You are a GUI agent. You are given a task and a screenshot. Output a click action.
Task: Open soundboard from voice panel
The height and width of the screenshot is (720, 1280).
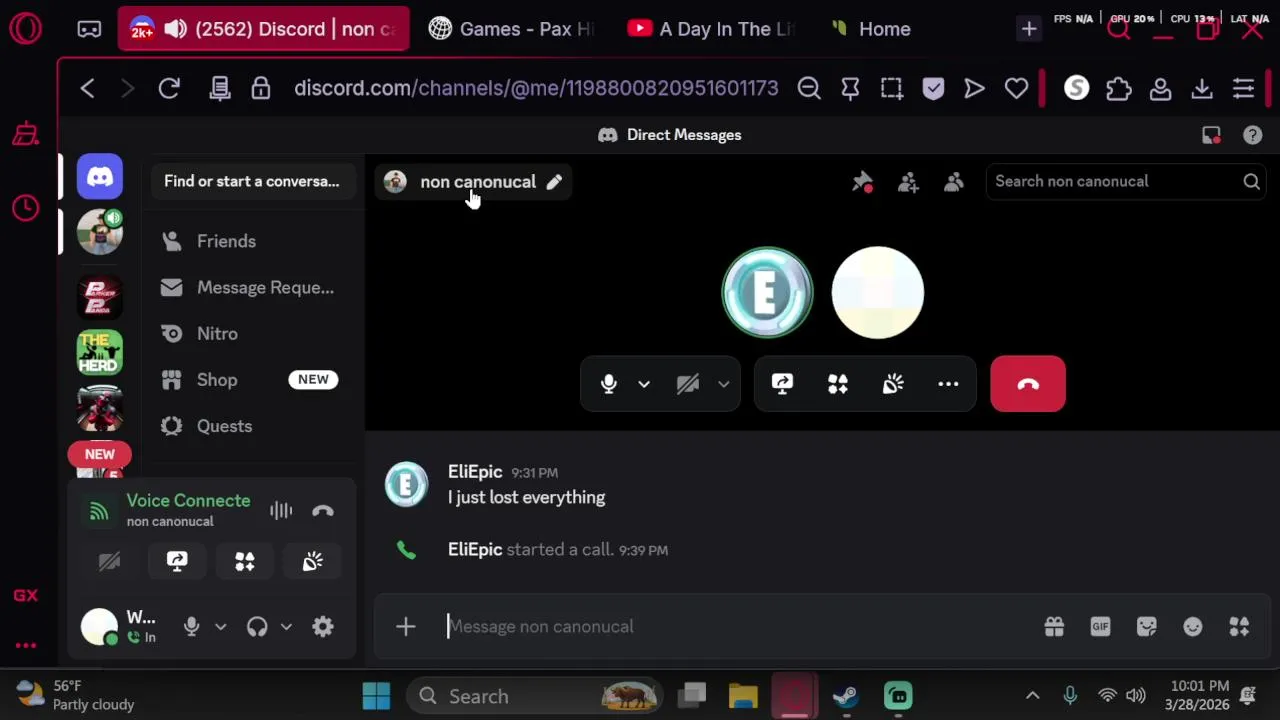click(313, 562)
